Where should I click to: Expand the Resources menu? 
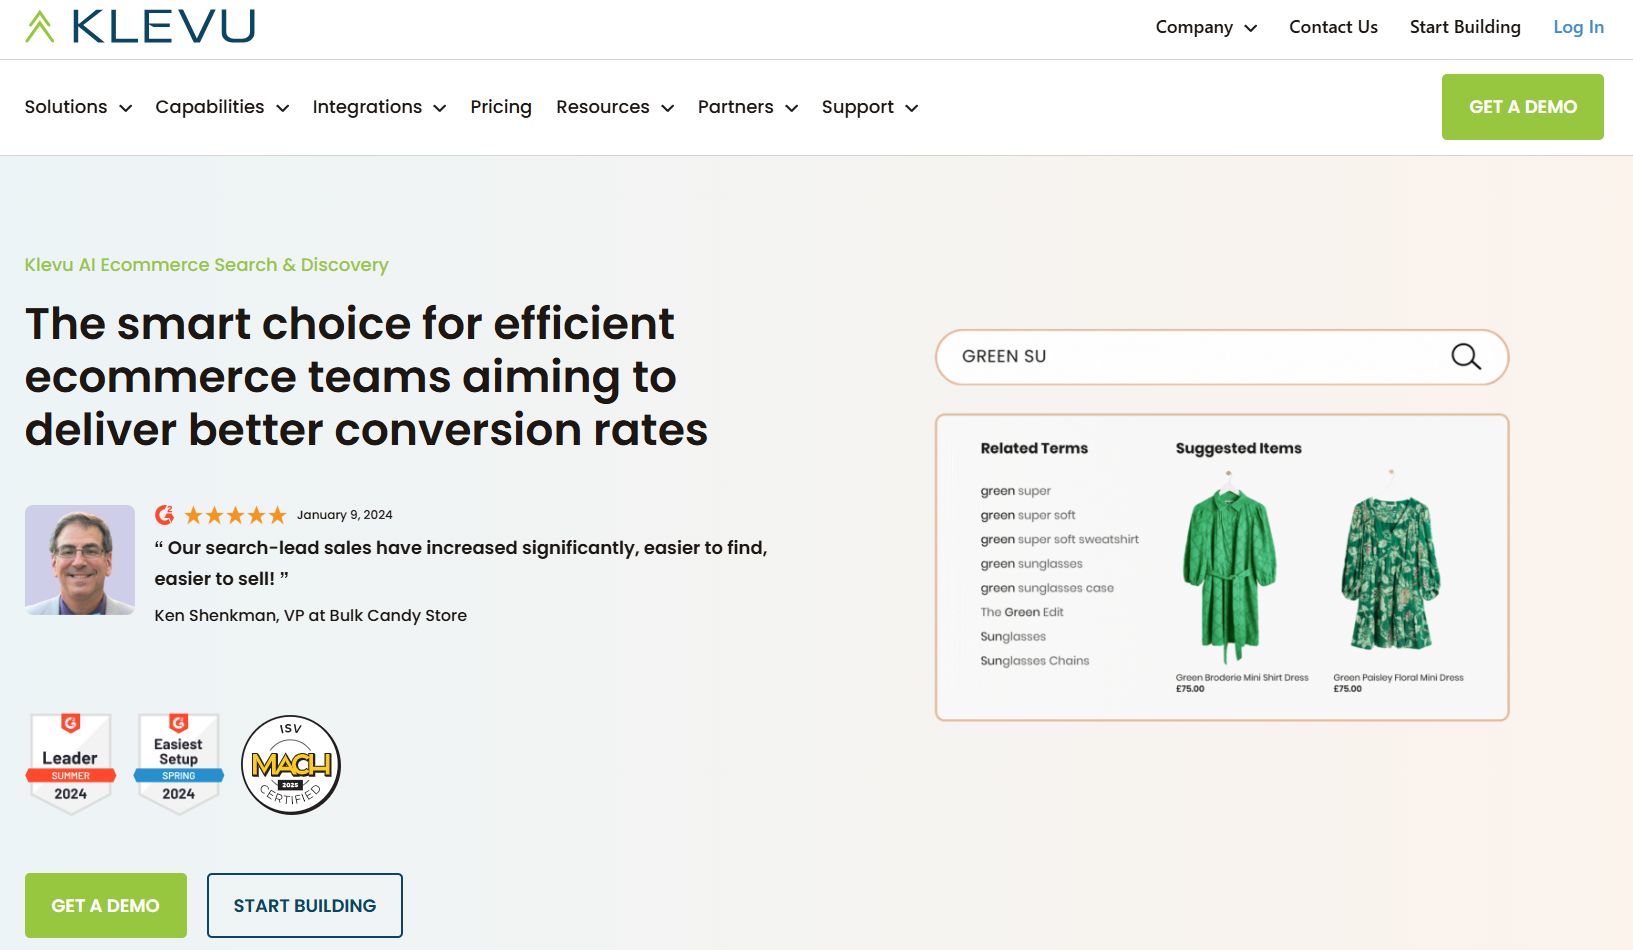[615, 107]
